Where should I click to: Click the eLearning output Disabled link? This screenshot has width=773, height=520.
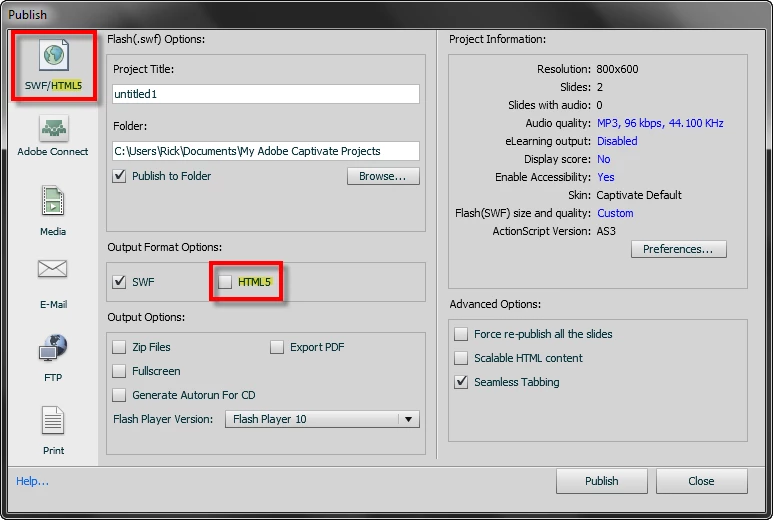[617, 141]
